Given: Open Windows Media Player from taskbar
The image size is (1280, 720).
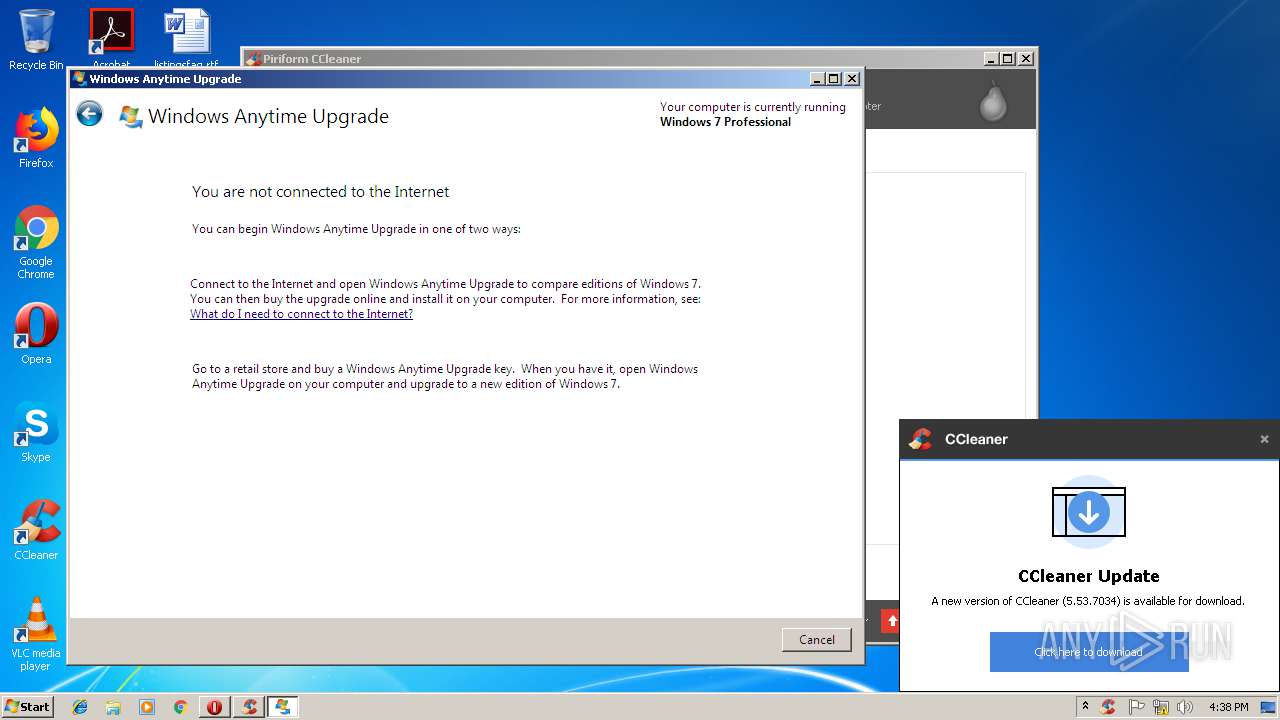Looking at the screenshot, I should [147, 707].
